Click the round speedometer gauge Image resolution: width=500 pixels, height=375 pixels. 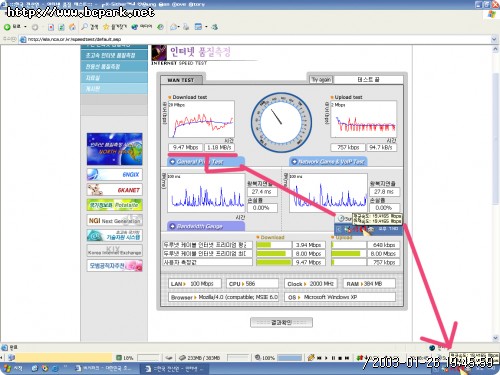coord(281,122)
